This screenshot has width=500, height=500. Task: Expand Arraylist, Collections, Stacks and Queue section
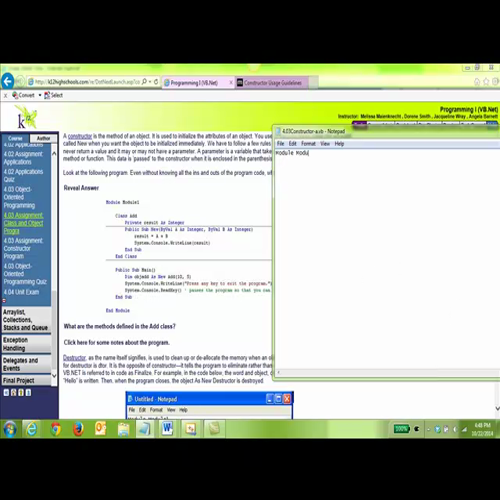click(x=26, y=320)
